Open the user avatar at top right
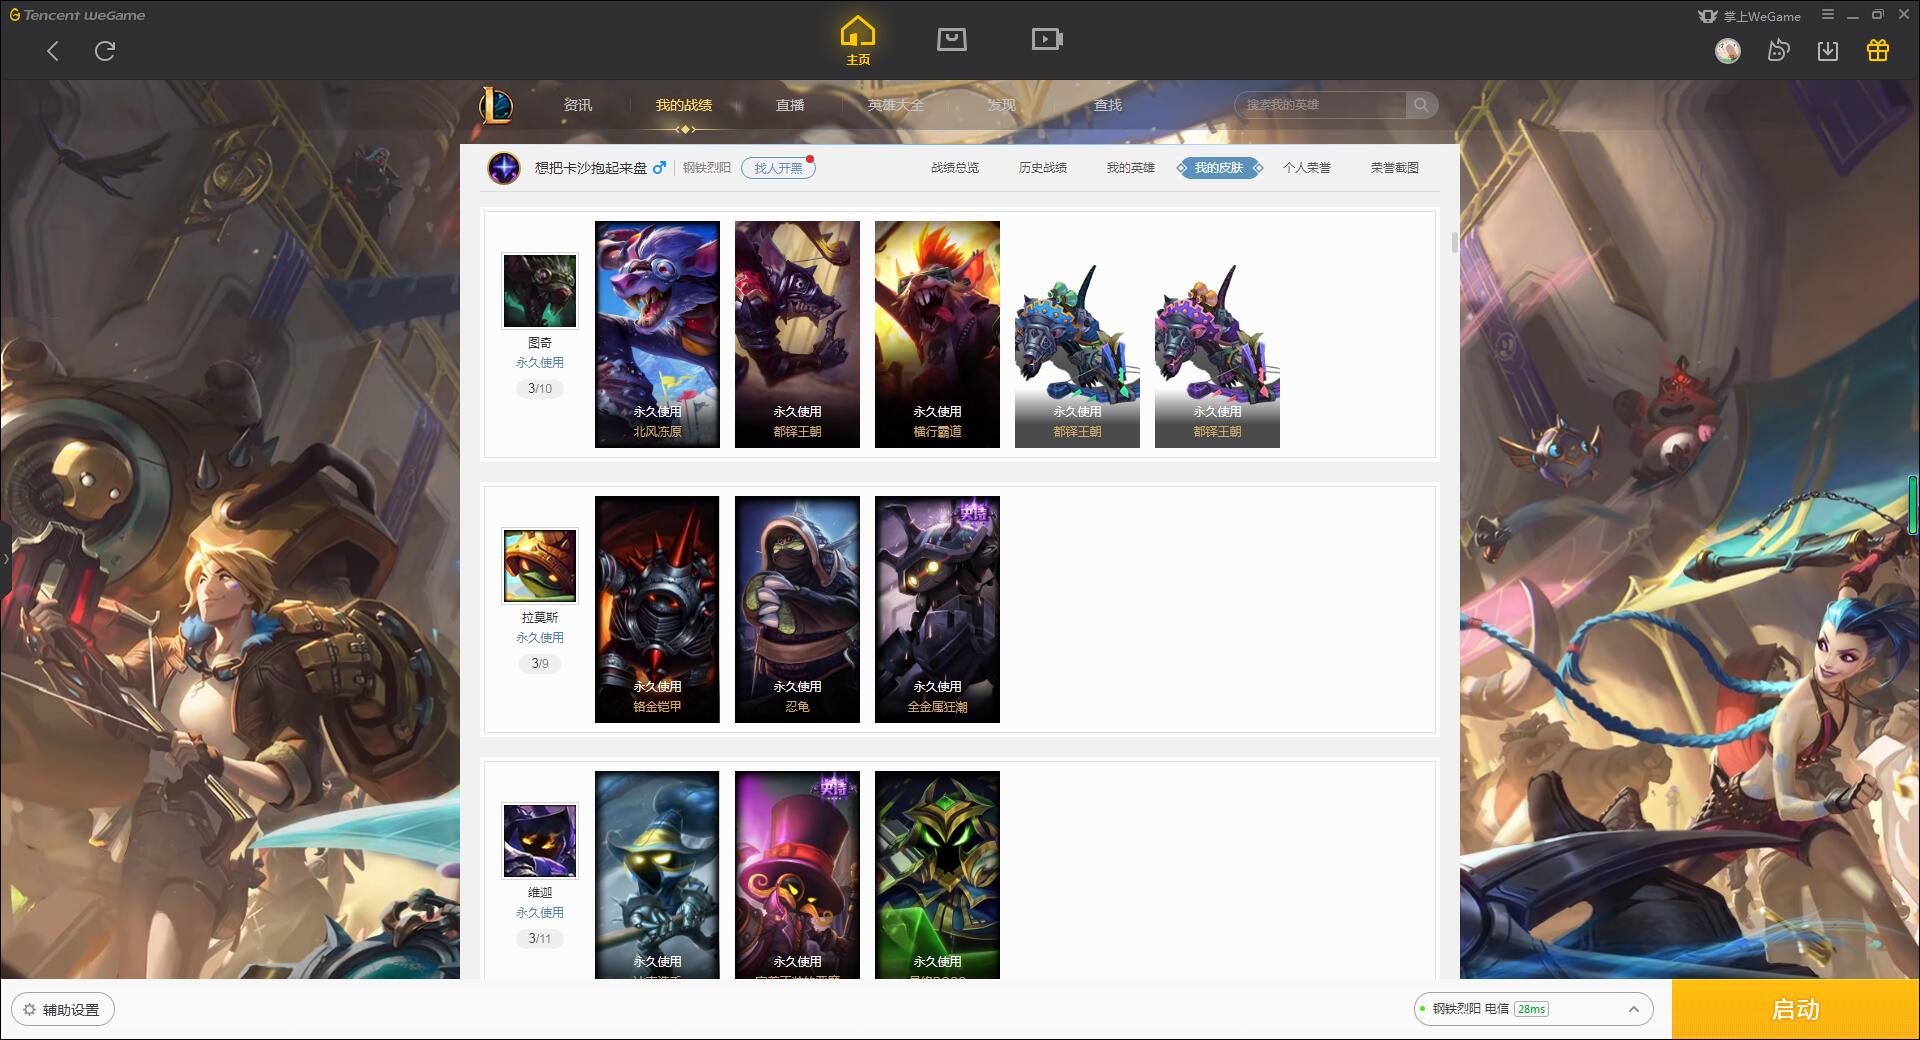The image size is (1920, 1040). pyautogui.click(x=1728, y=50)
